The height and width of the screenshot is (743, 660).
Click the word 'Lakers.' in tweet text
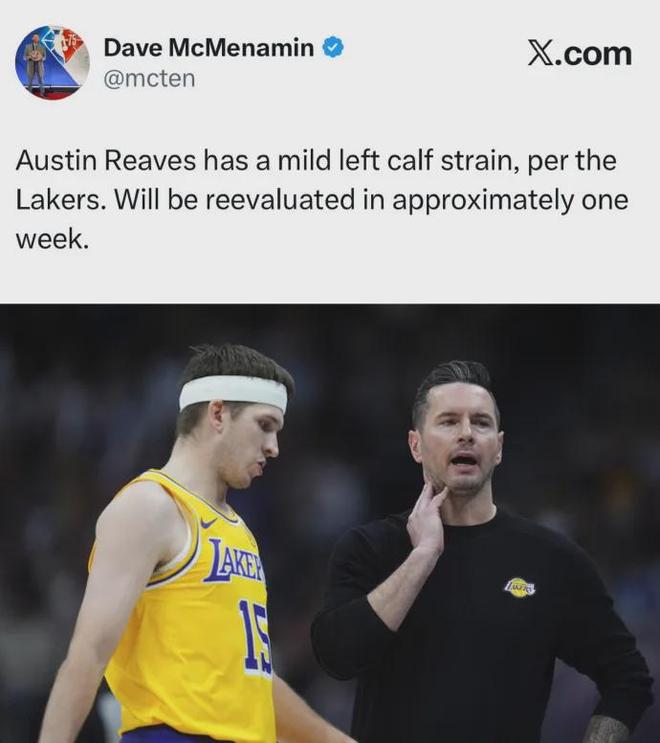coord(58,199)
